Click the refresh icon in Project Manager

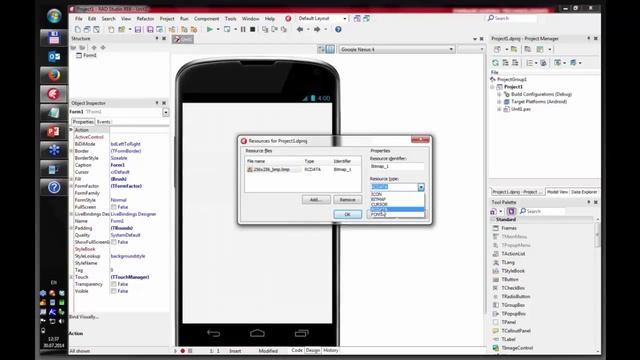pyautogui.click(x=496, y=63)
